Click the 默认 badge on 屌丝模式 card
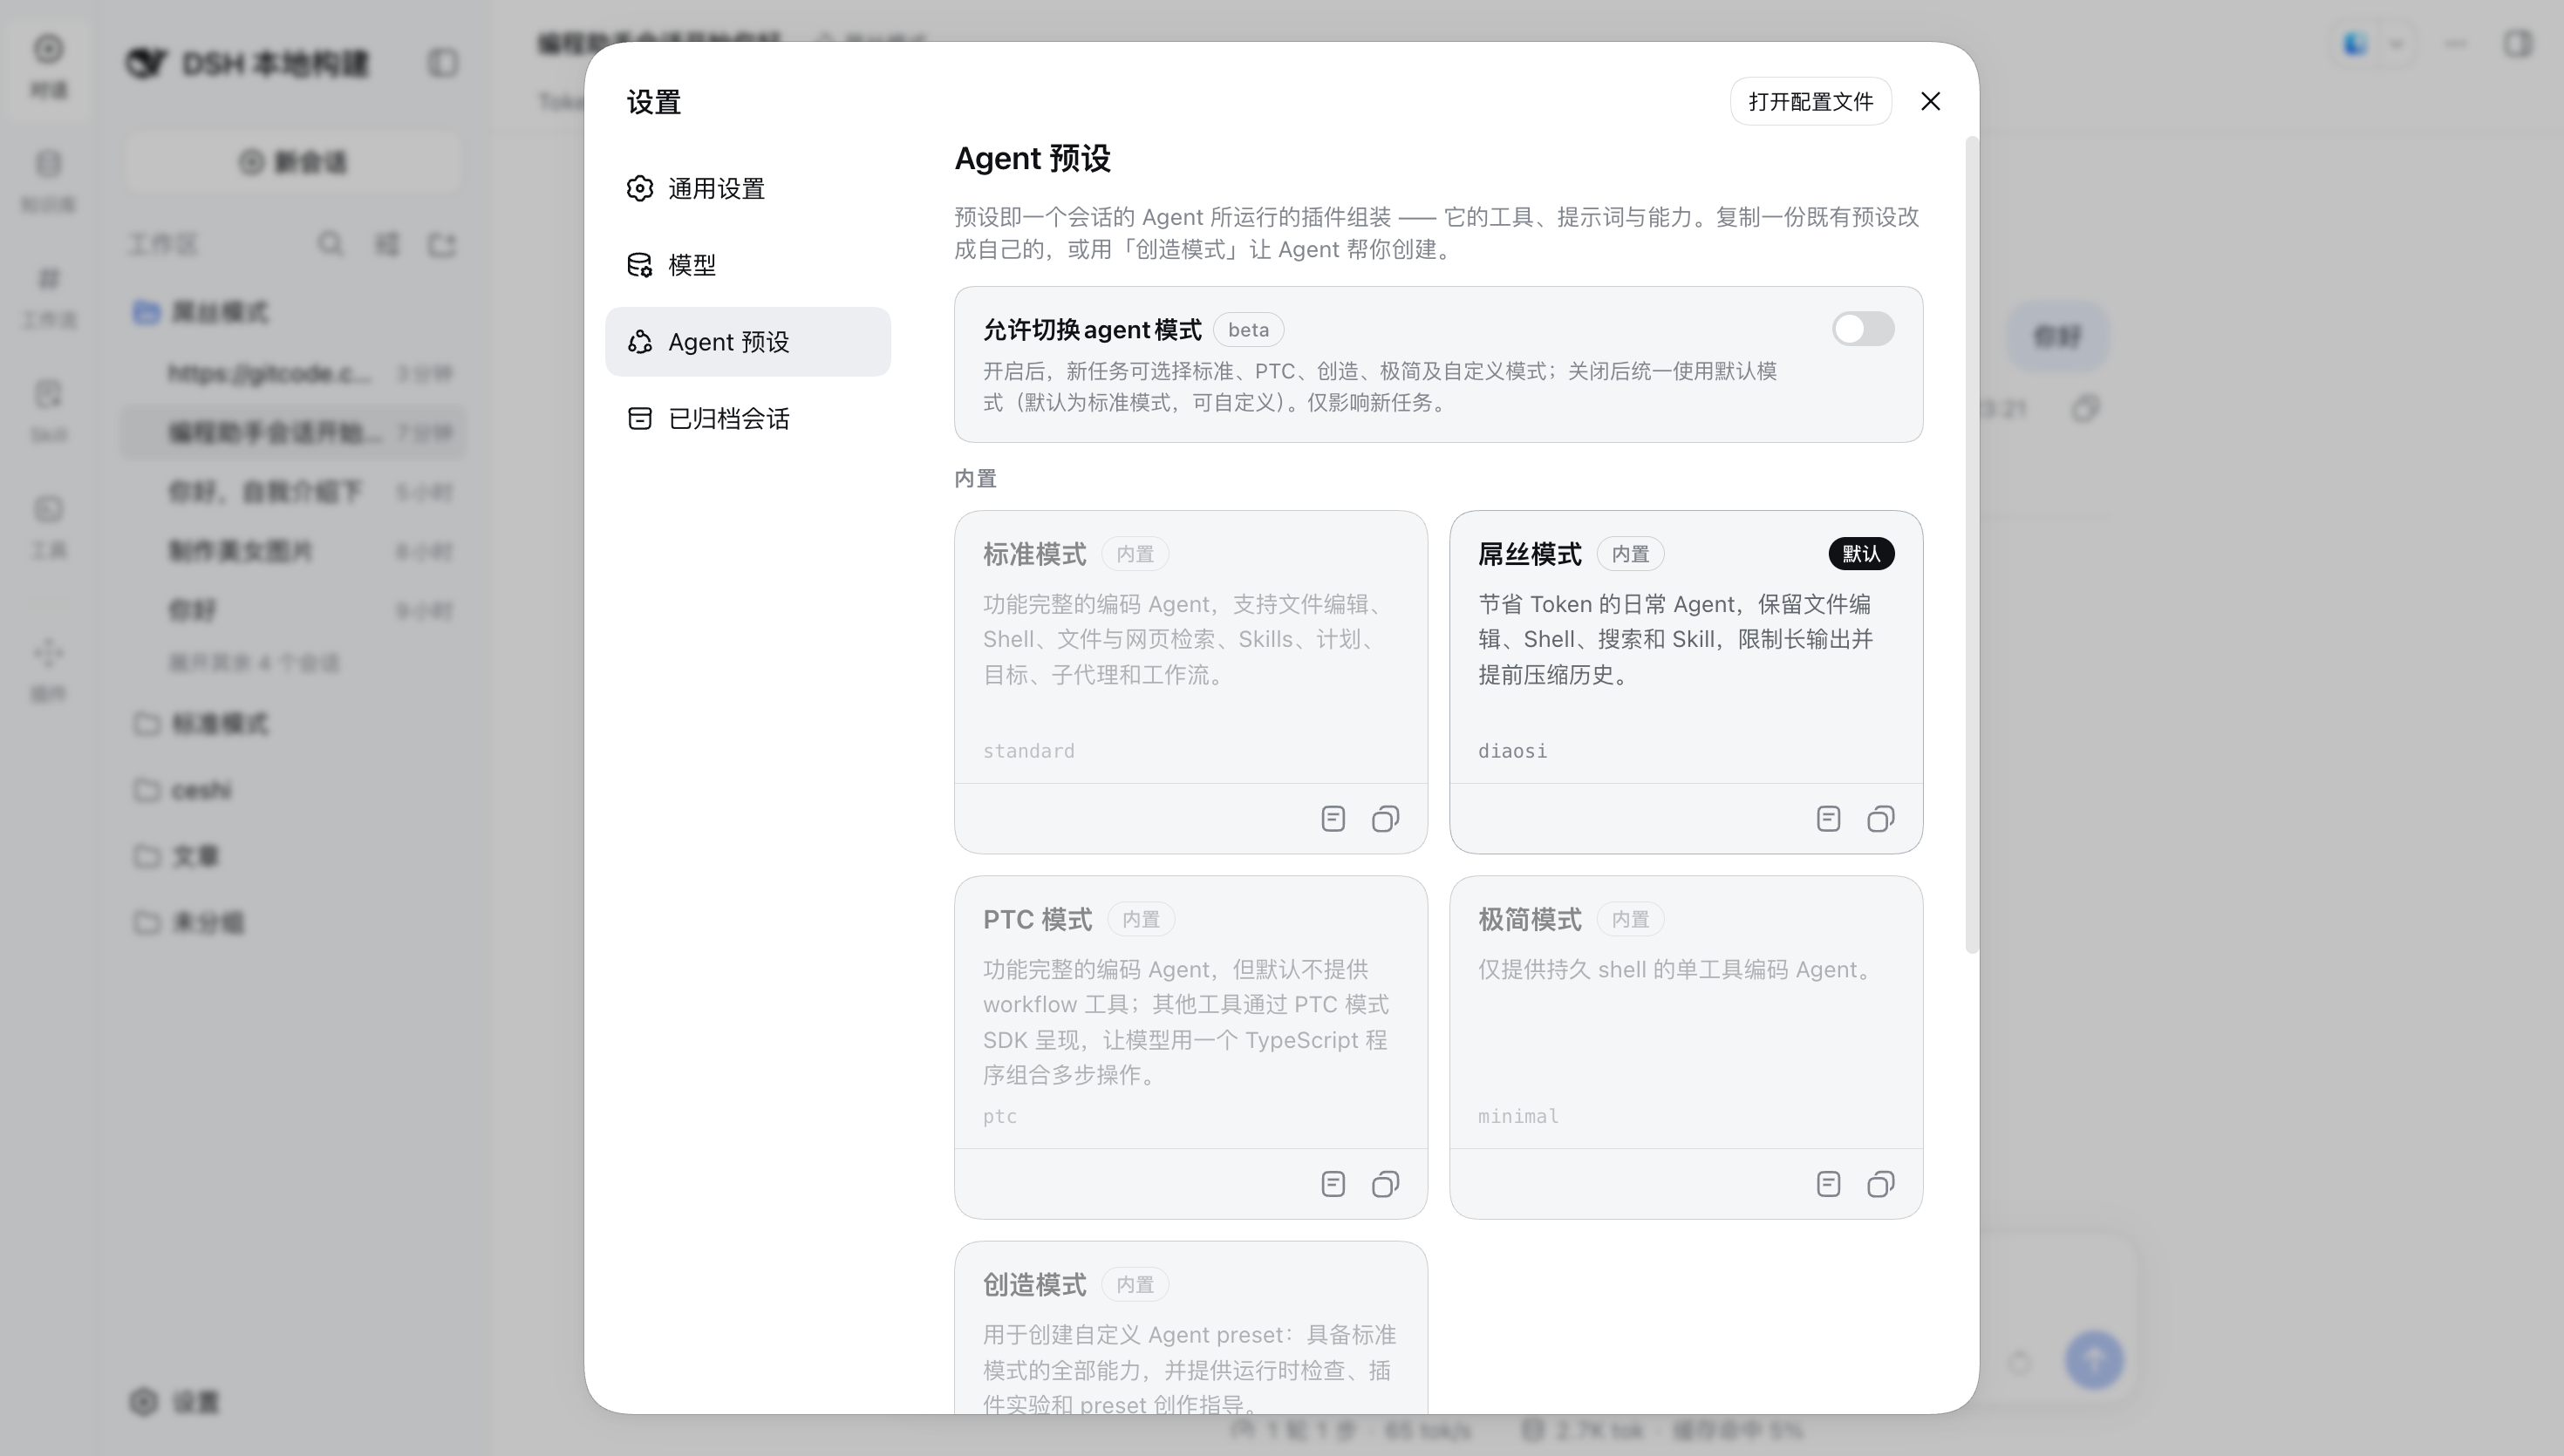This screenshot has height=1456, width=2564. click(x=1861, y=553)
